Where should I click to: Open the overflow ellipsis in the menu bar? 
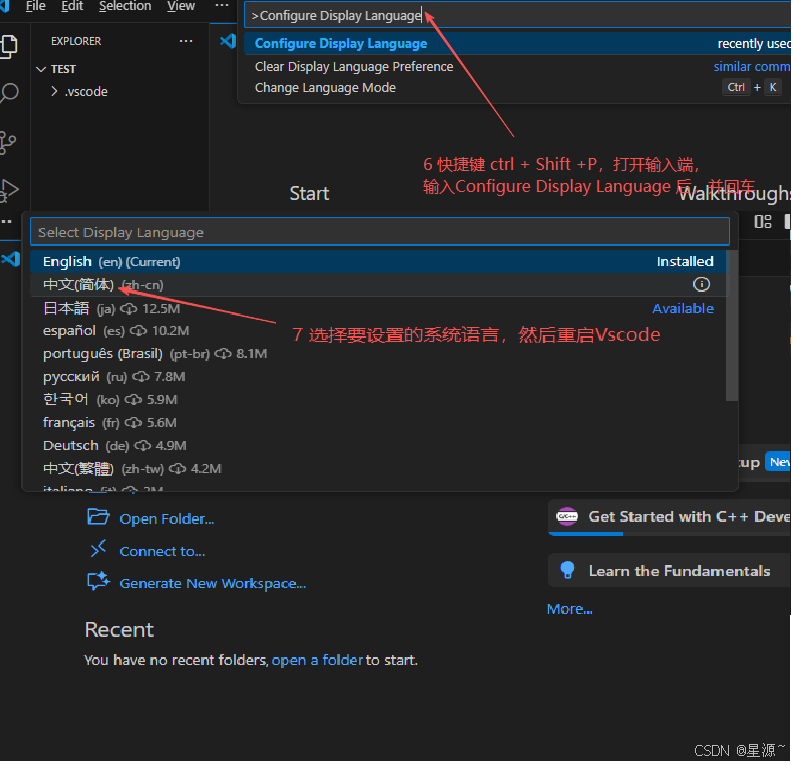[222, 6]
